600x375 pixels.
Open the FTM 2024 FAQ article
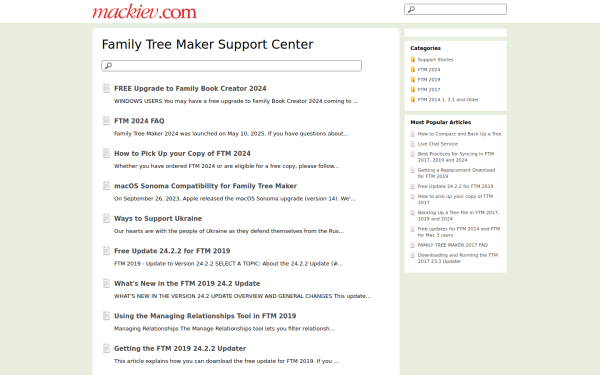(x=139, y=121)
